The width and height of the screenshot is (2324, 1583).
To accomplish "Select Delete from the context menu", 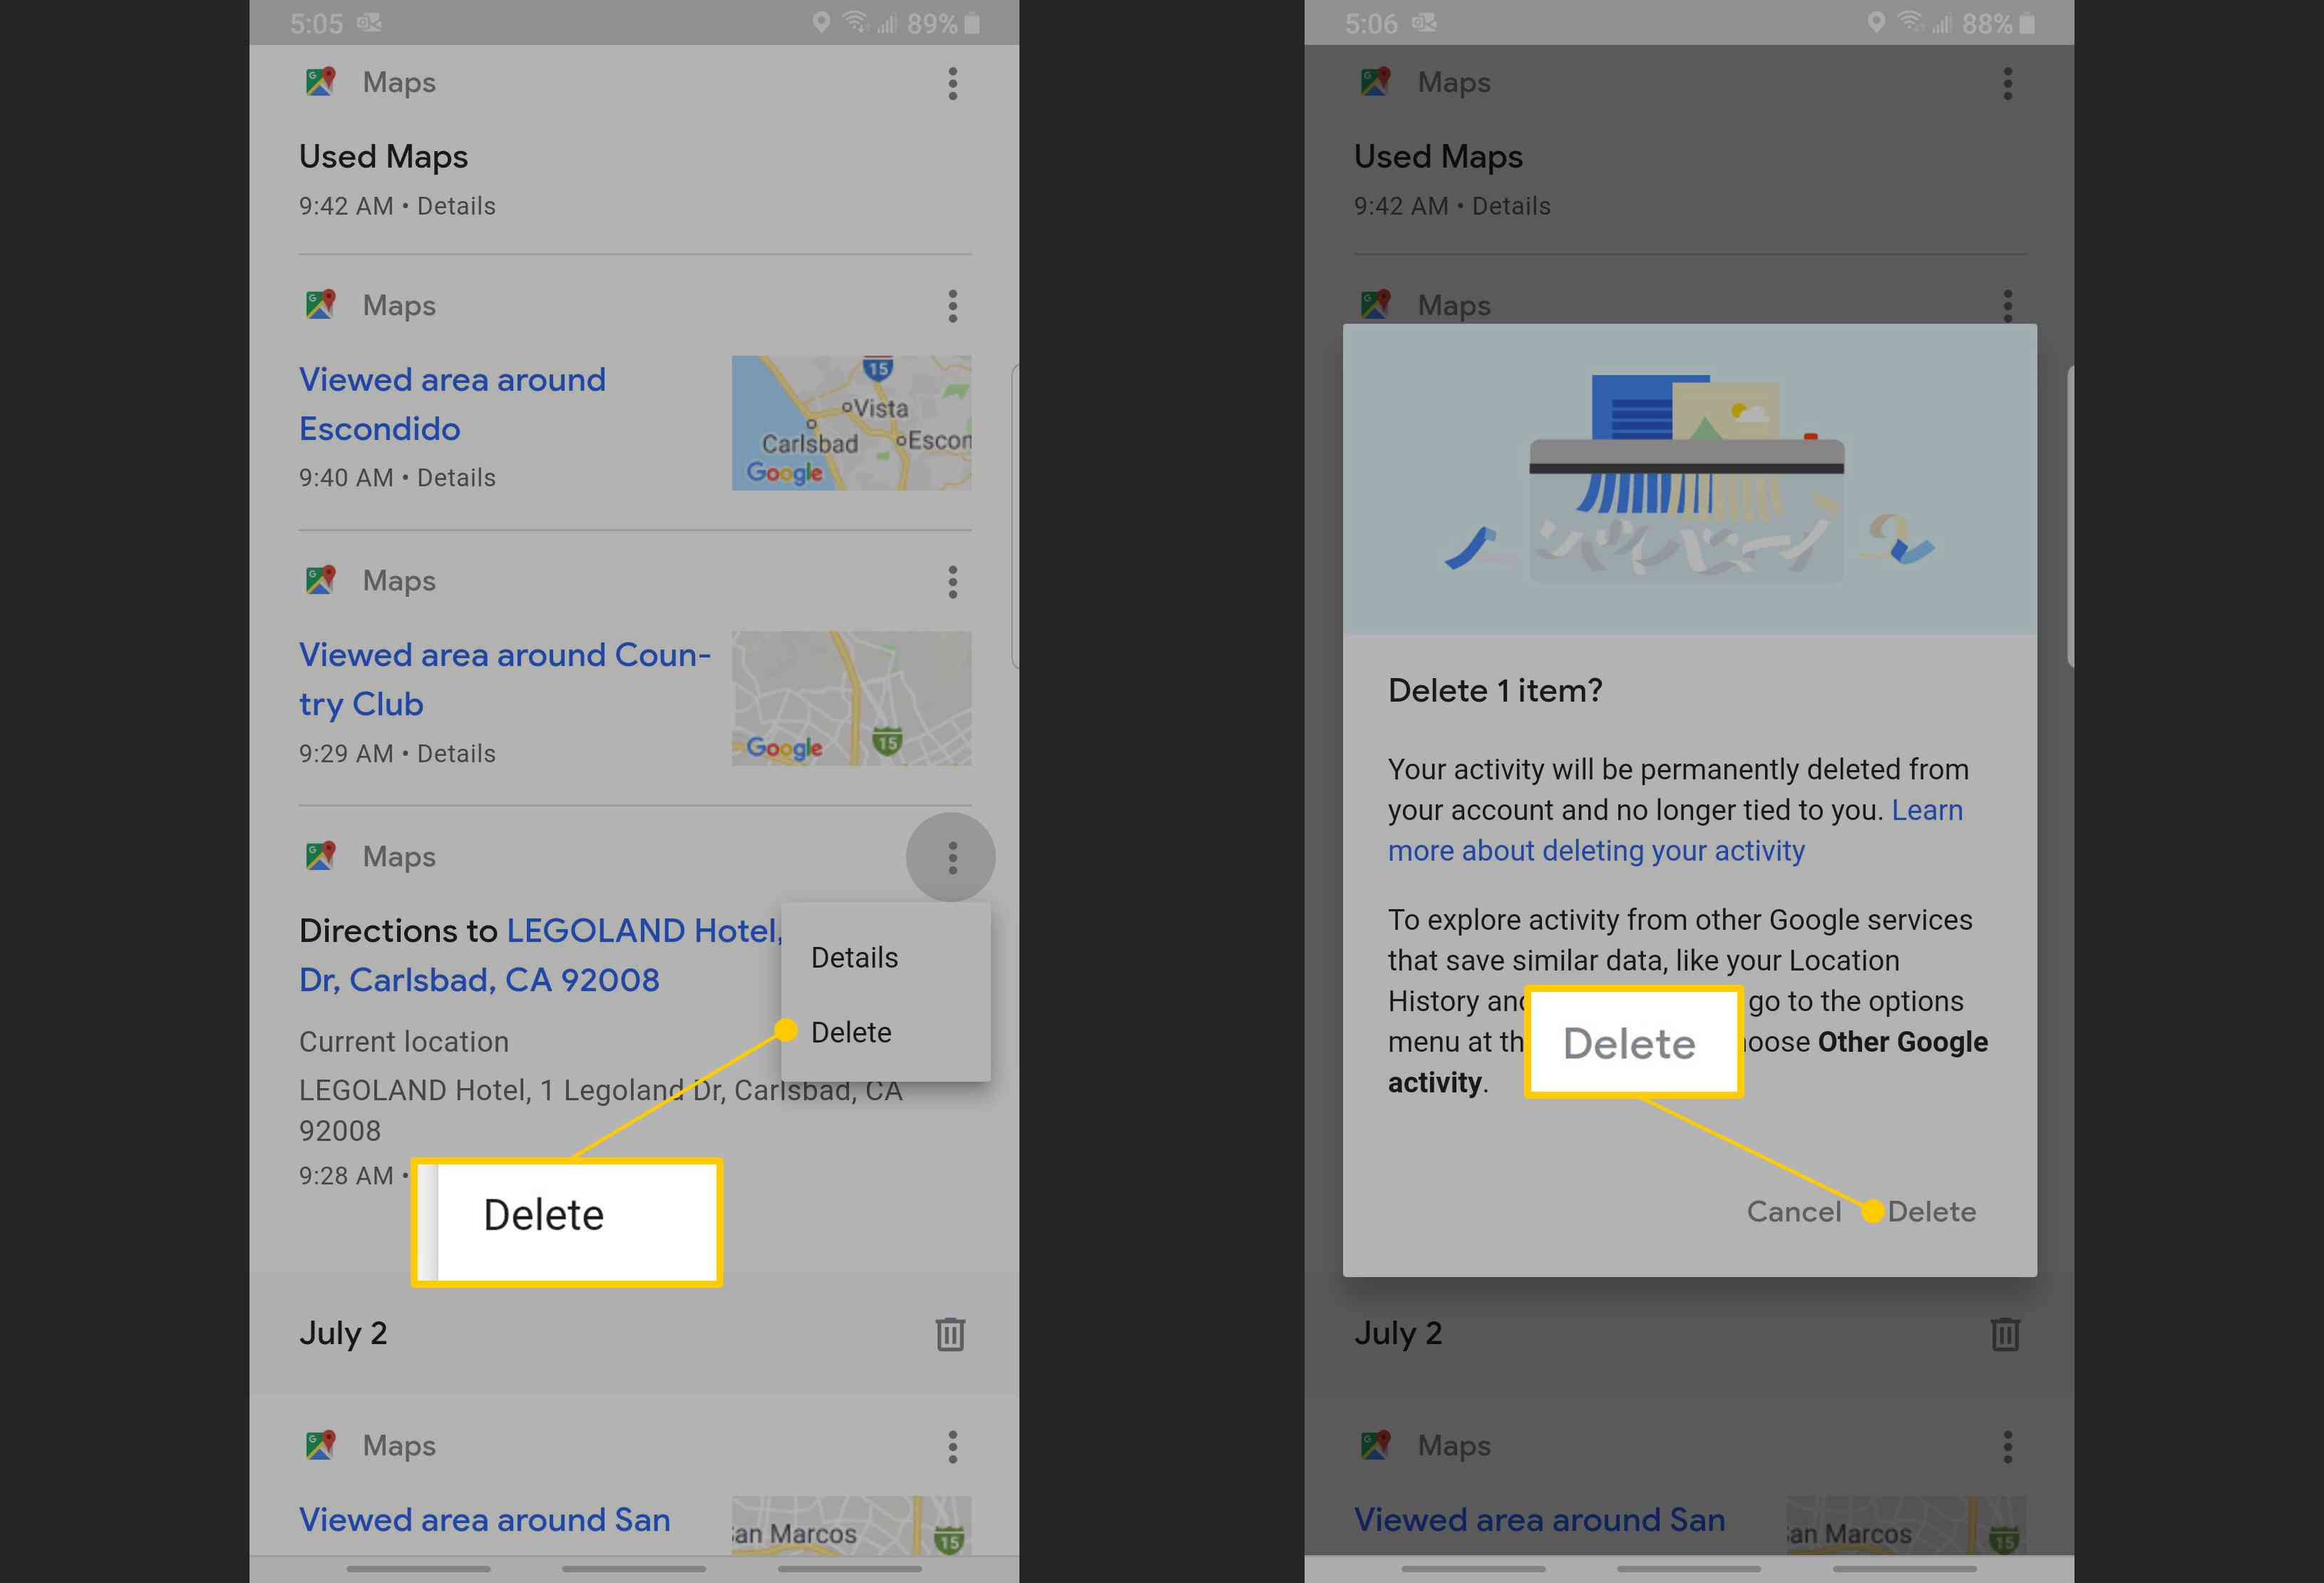I will tap(851, 1032).
